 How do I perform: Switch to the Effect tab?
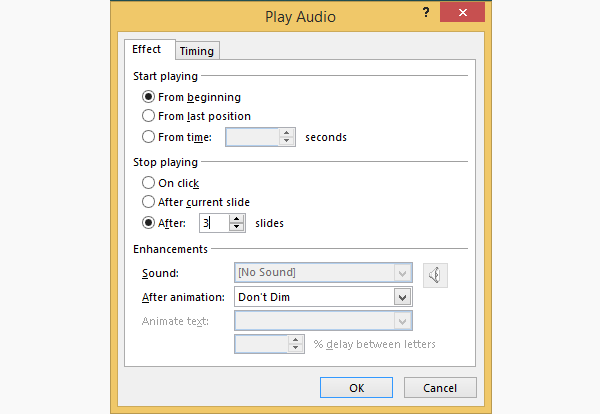147,50
